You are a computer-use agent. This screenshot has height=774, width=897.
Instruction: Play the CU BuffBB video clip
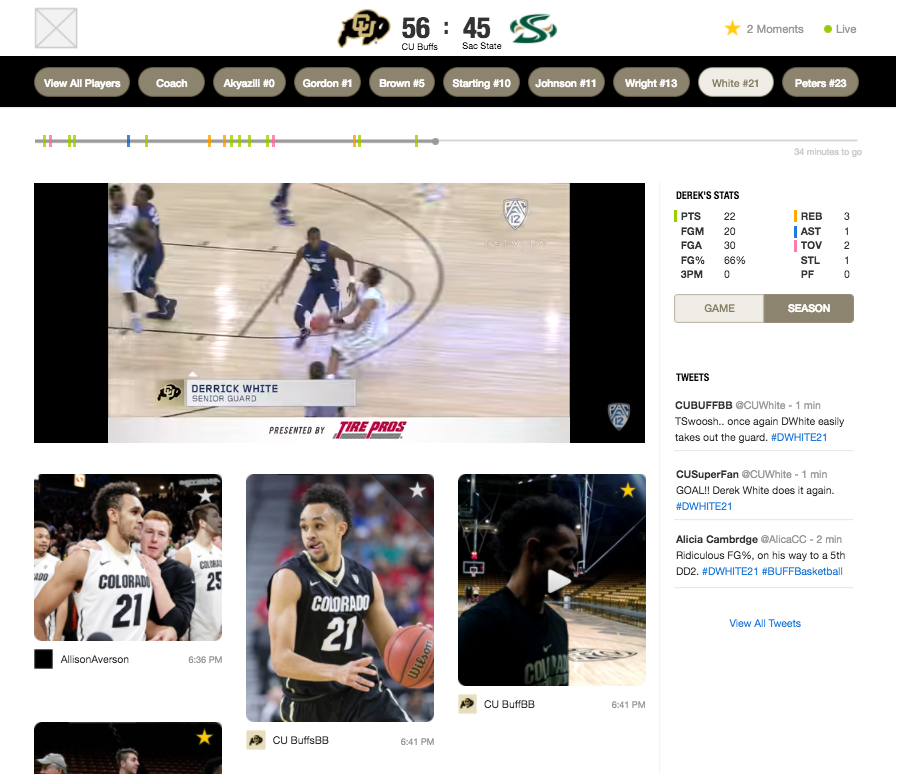click(x=558, y=582)
